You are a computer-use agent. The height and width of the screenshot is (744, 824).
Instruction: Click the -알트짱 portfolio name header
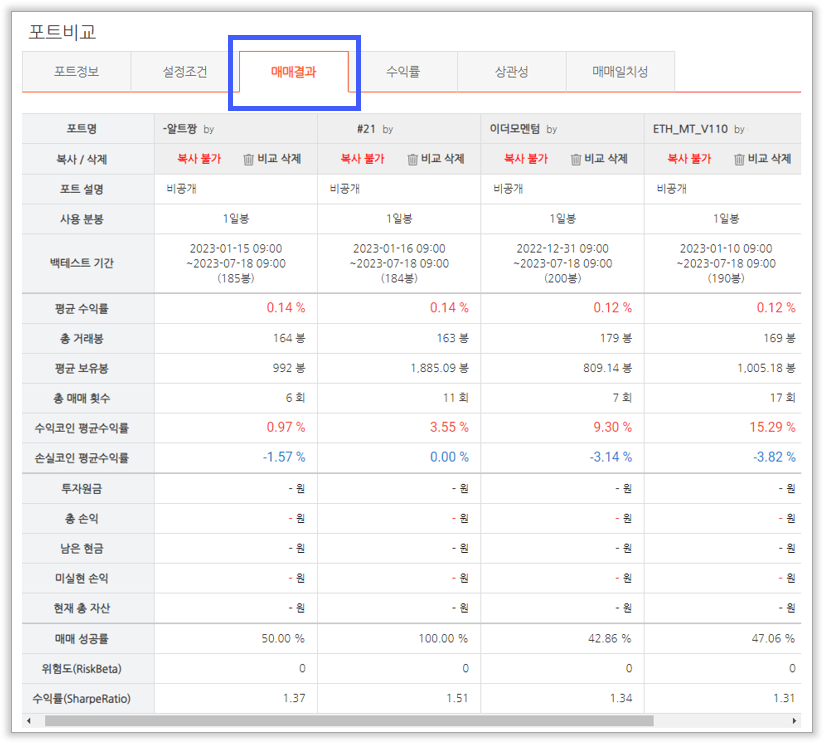[181, 129]
